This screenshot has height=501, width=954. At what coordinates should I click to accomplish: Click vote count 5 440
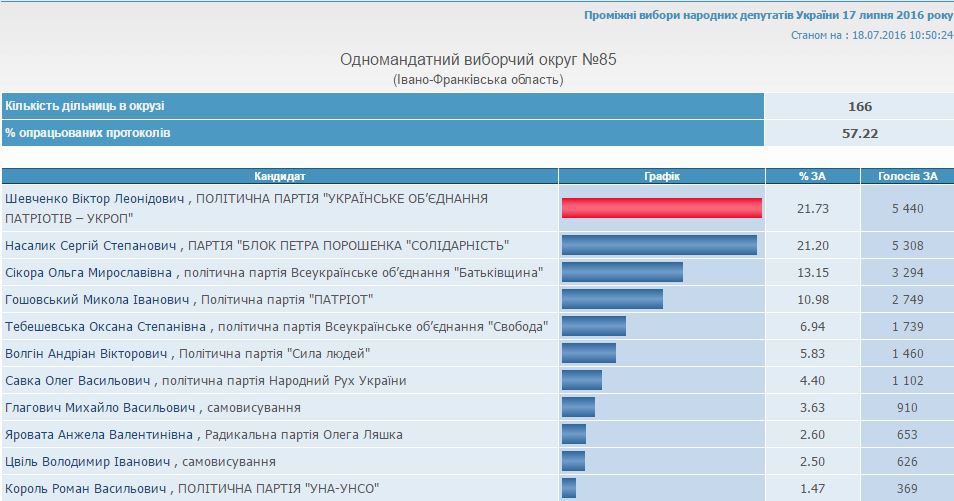tap(907, 208)
